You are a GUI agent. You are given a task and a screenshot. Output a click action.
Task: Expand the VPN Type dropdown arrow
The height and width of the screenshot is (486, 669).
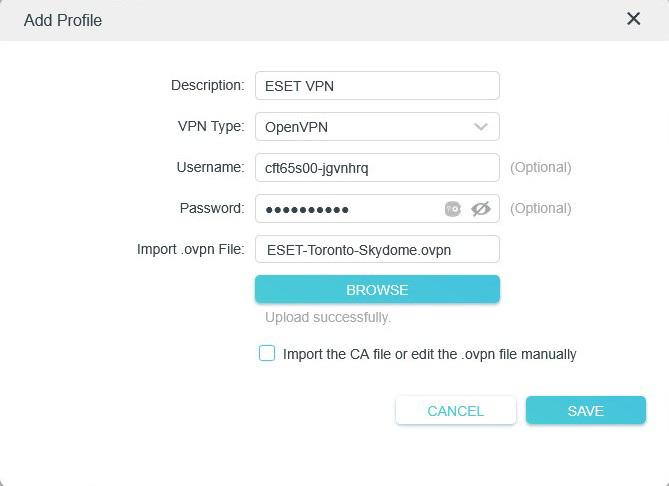[481, 127]
